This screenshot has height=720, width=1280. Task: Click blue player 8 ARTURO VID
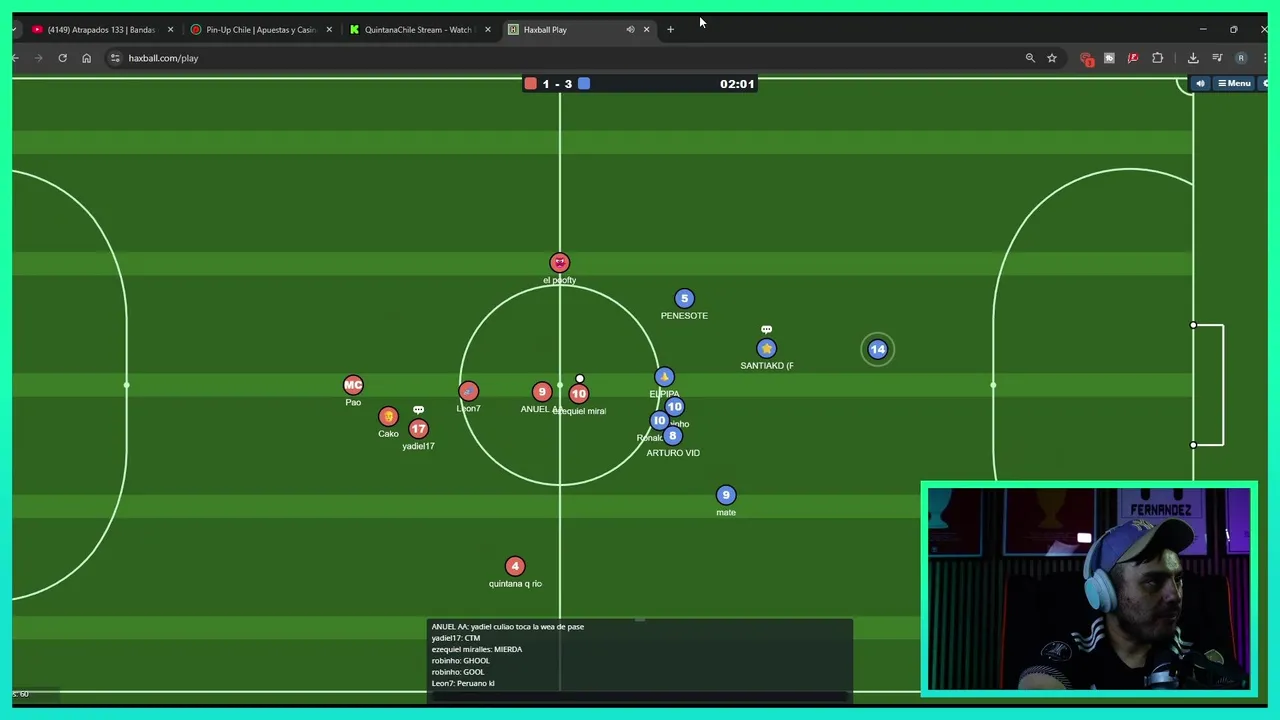(x=672, y=436)
